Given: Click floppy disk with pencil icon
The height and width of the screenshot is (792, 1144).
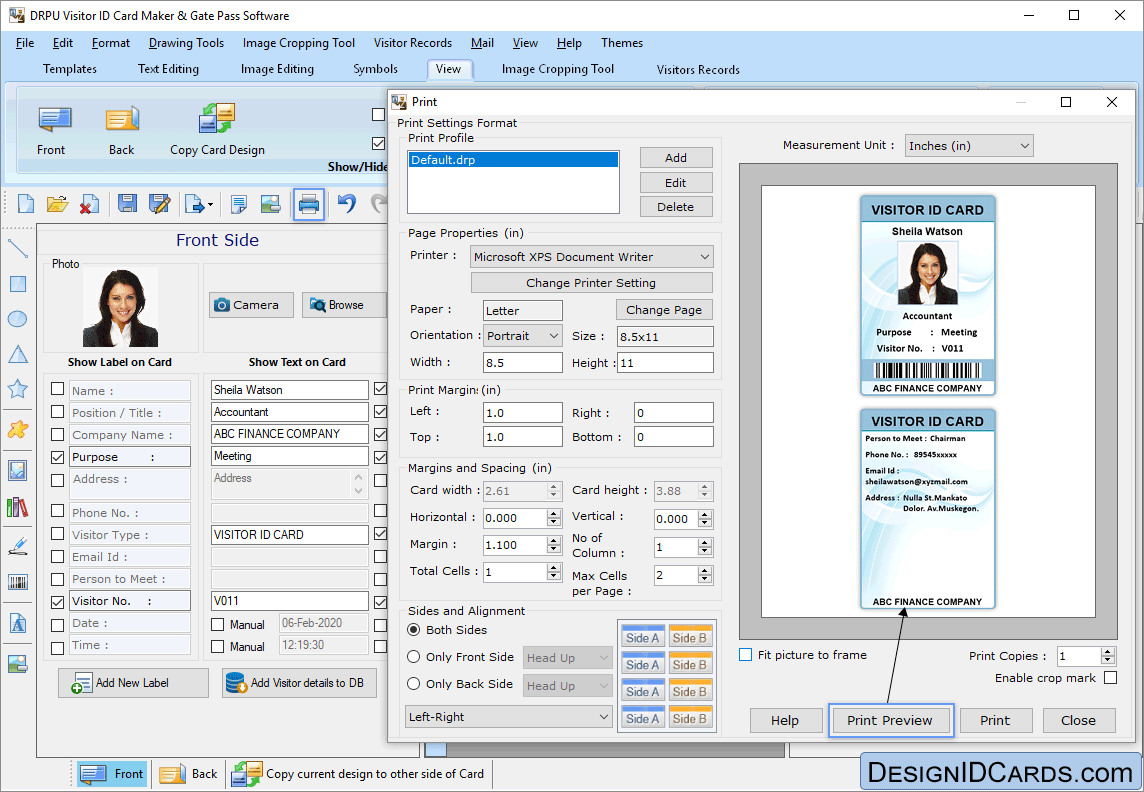Looking at the screenshot, I should point(159,203).
